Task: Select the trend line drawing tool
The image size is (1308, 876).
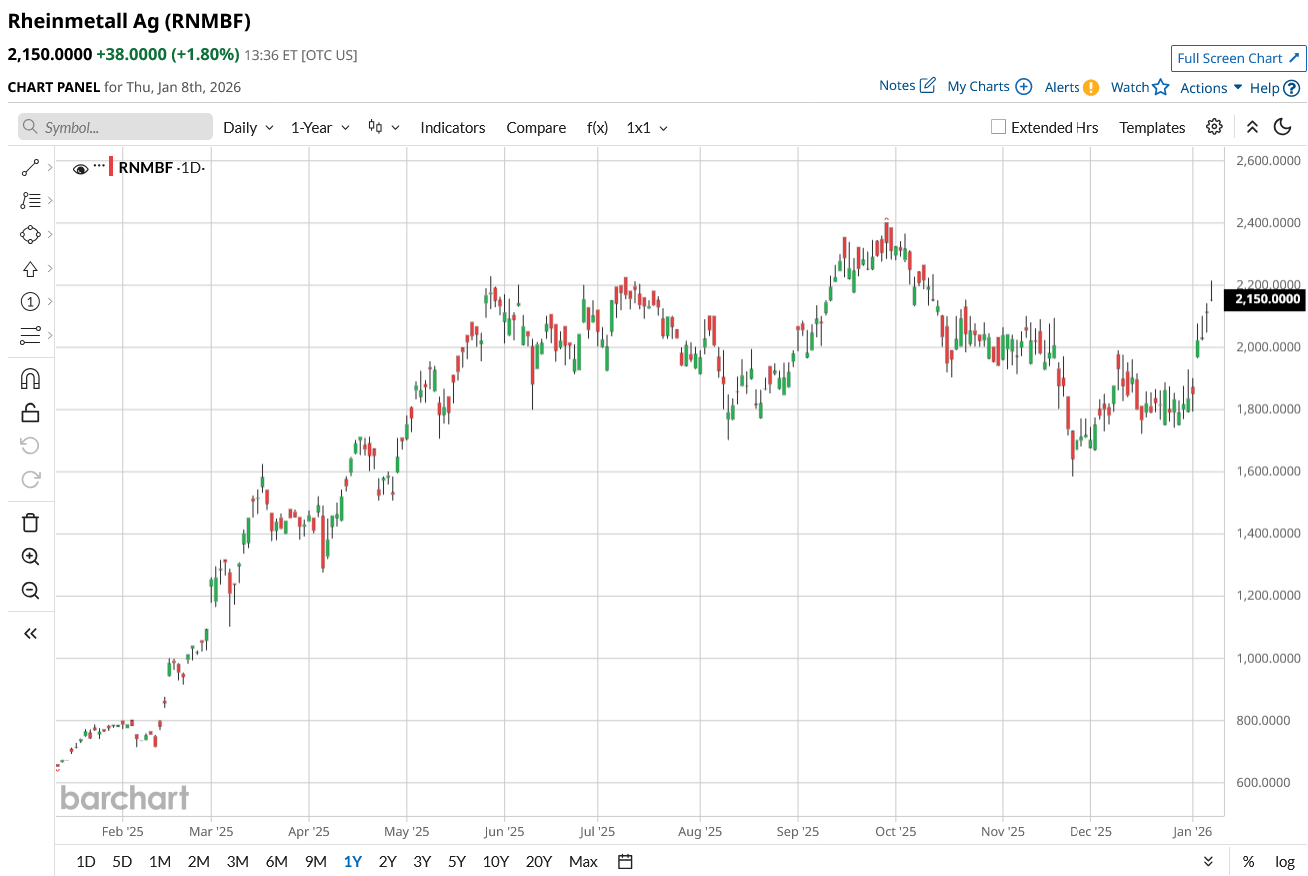Action: click(30, 168)
